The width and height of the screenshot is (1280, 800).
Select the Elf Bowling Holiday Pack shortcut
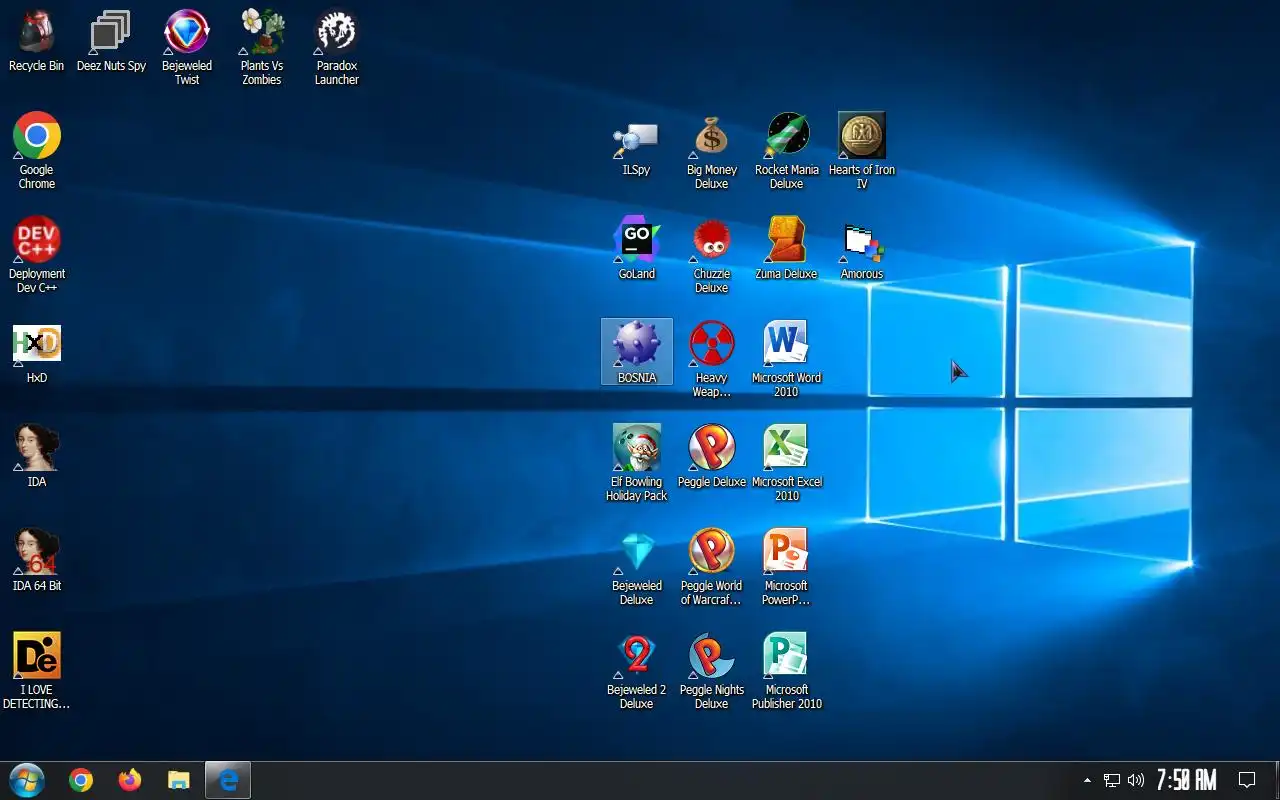(x=637, y=463)
